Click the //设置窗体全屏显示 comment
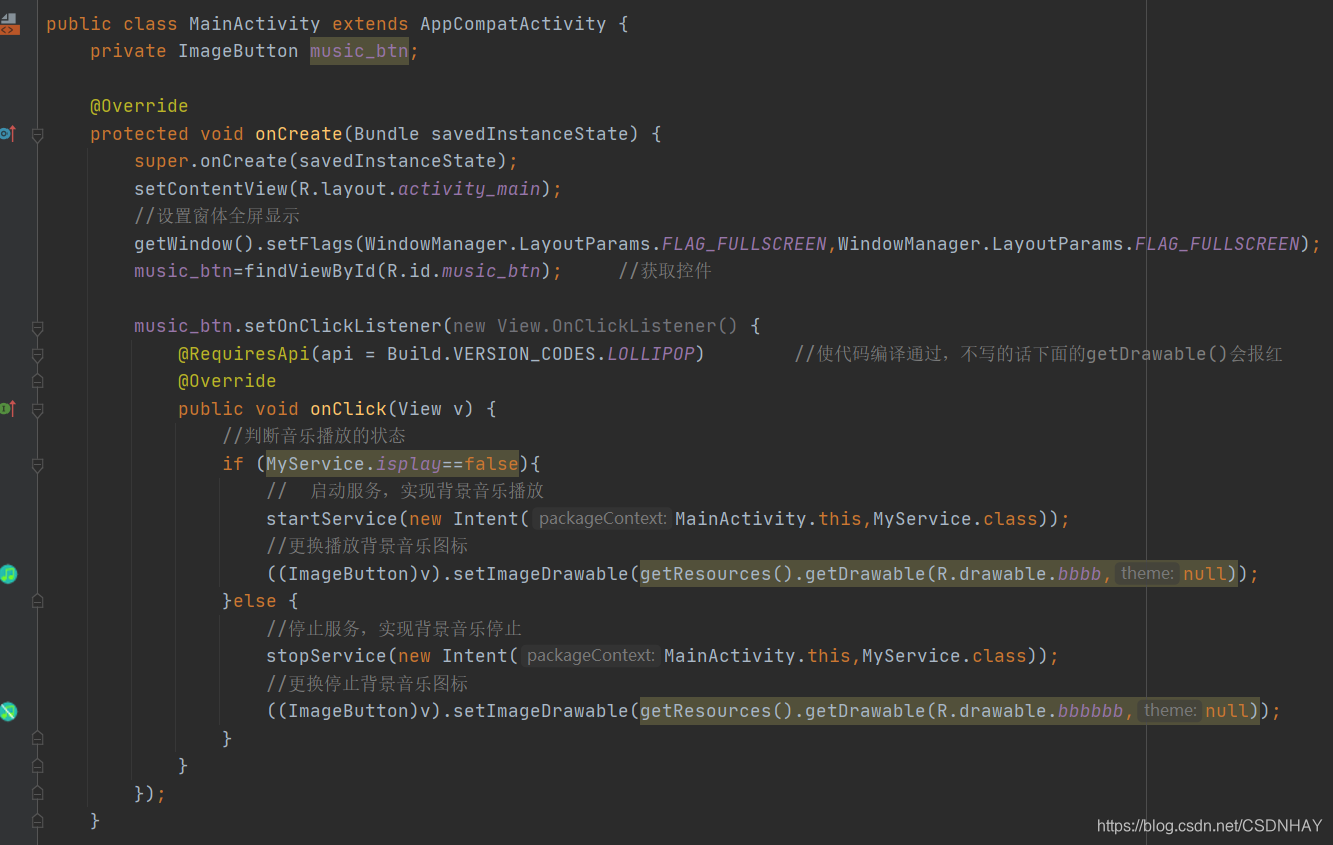The image size is (1333, 845). (x=217, y=216)
